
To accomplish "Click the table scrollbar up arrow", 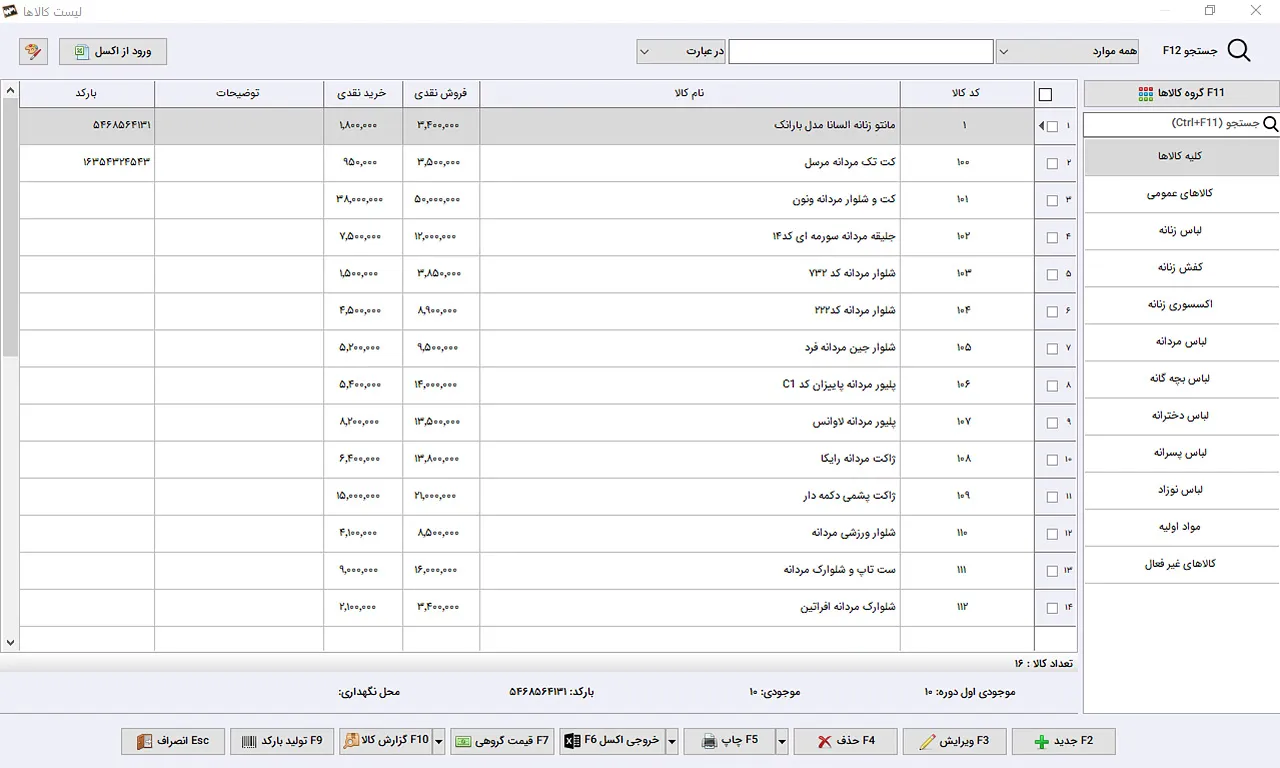I will pyautogui.click(x=10, y=91).
